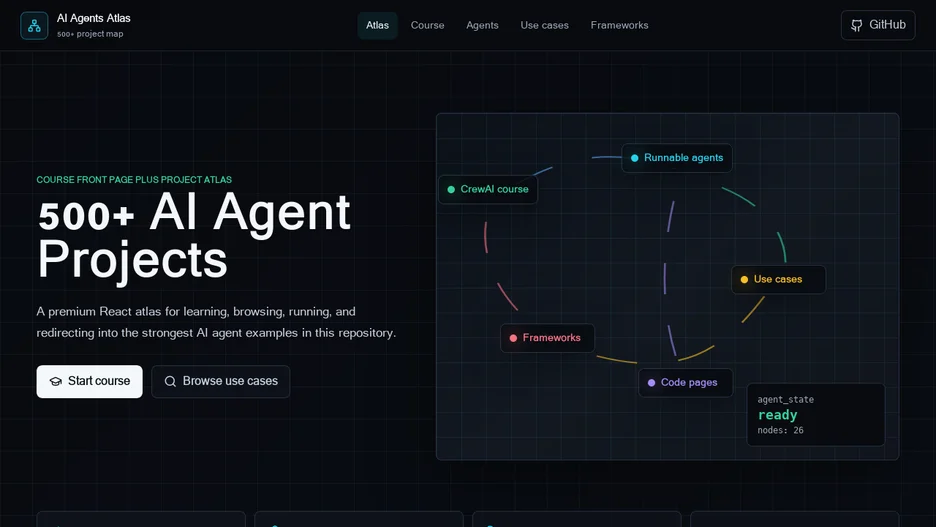Click the AI Agents Atlas title

click(94, 19)
